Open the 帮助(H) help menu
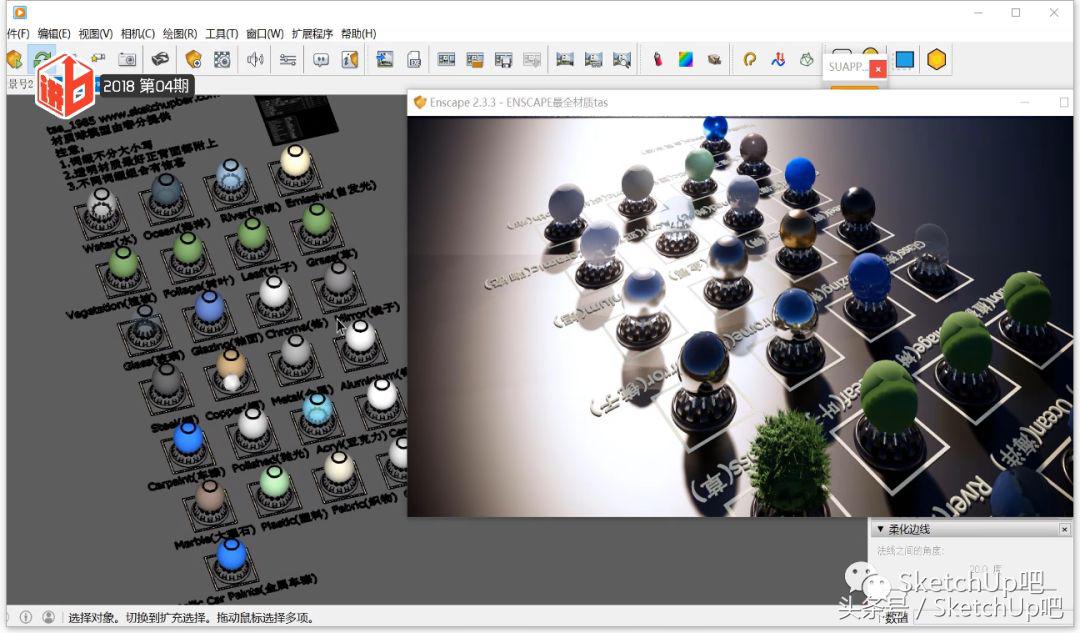Viewport: 1080px width, 633px height. click(x=358, y=34)
